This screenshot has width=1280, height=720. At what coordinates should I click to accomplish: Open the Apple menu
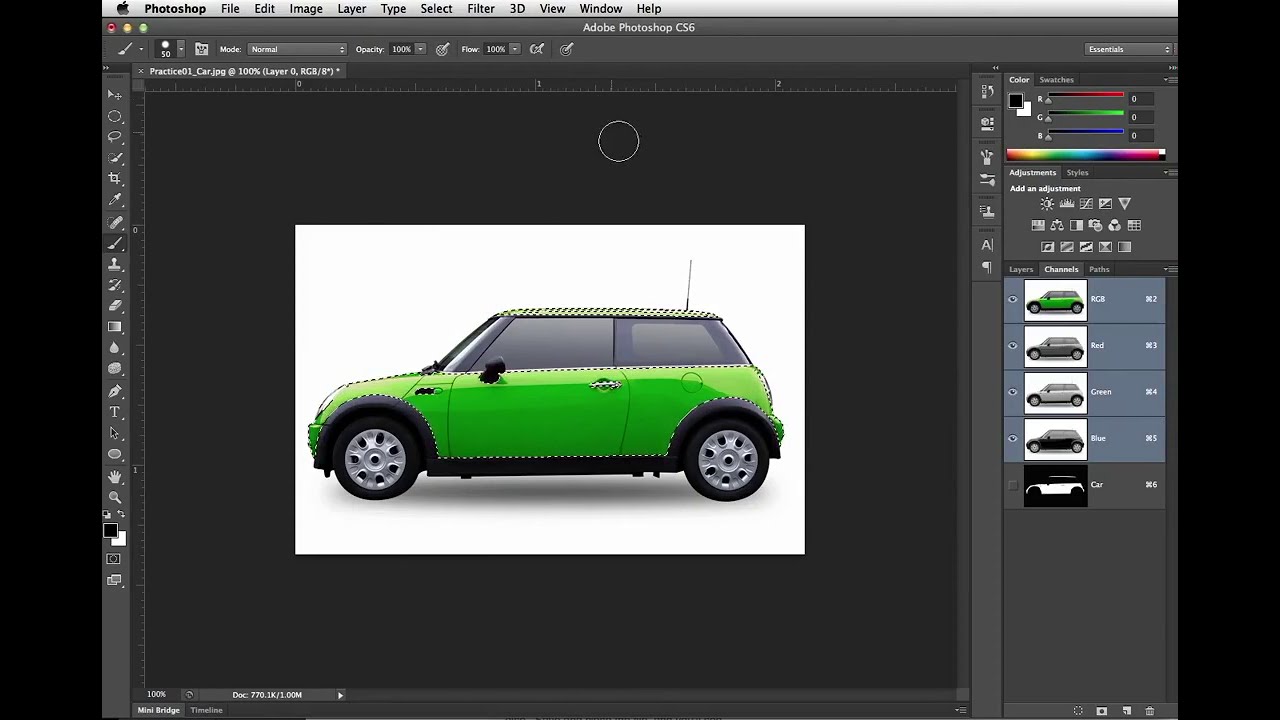point(122,9)
